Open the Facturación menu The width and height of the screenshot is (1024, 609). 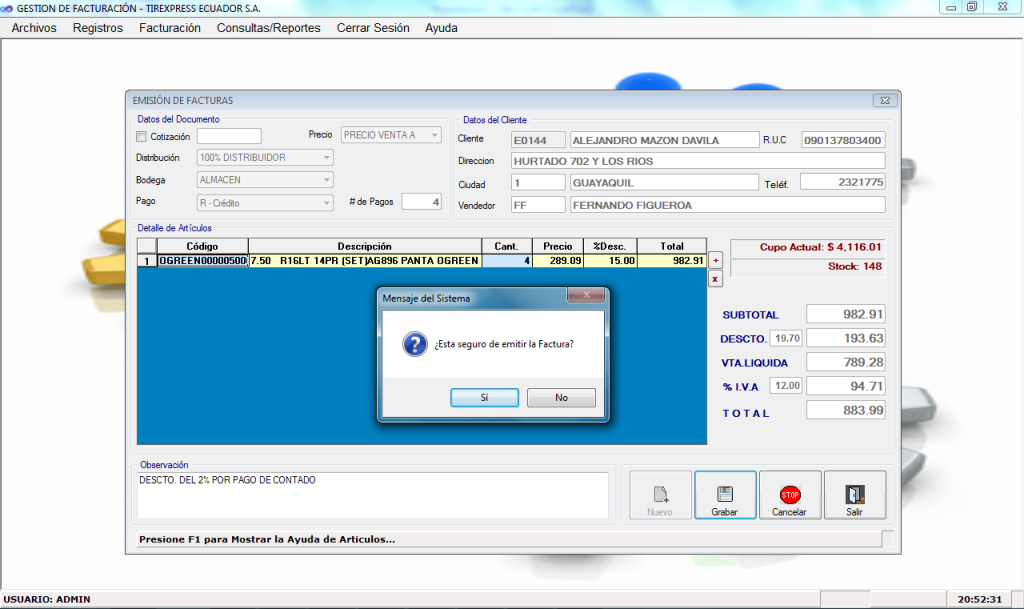click(x=170, y=28)
